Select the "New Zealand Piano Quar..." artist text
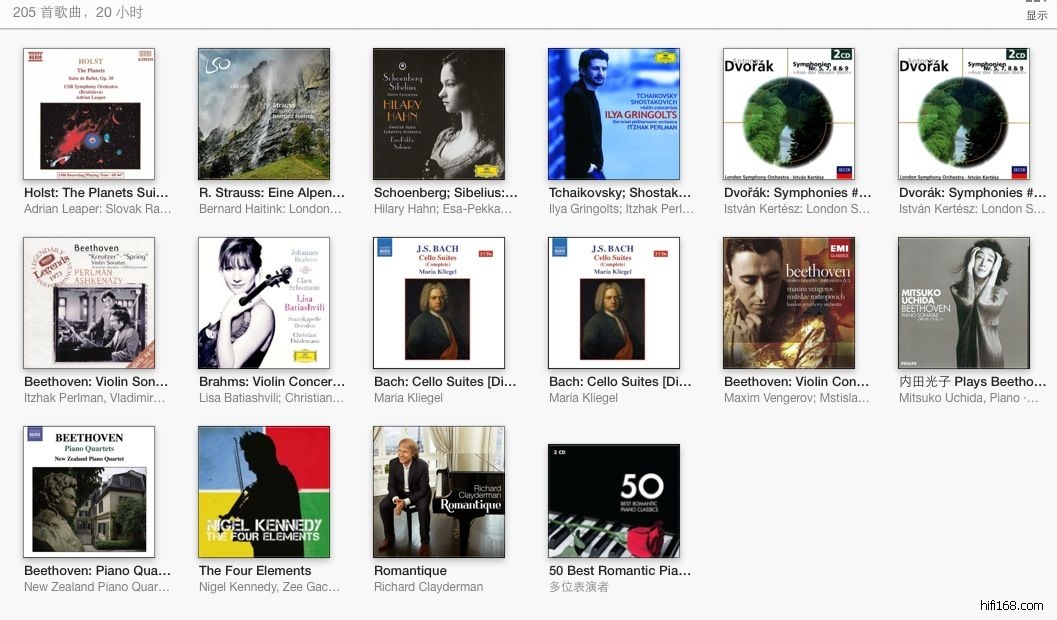Screen dimensions: 1057x620 [x=97, y=587]
